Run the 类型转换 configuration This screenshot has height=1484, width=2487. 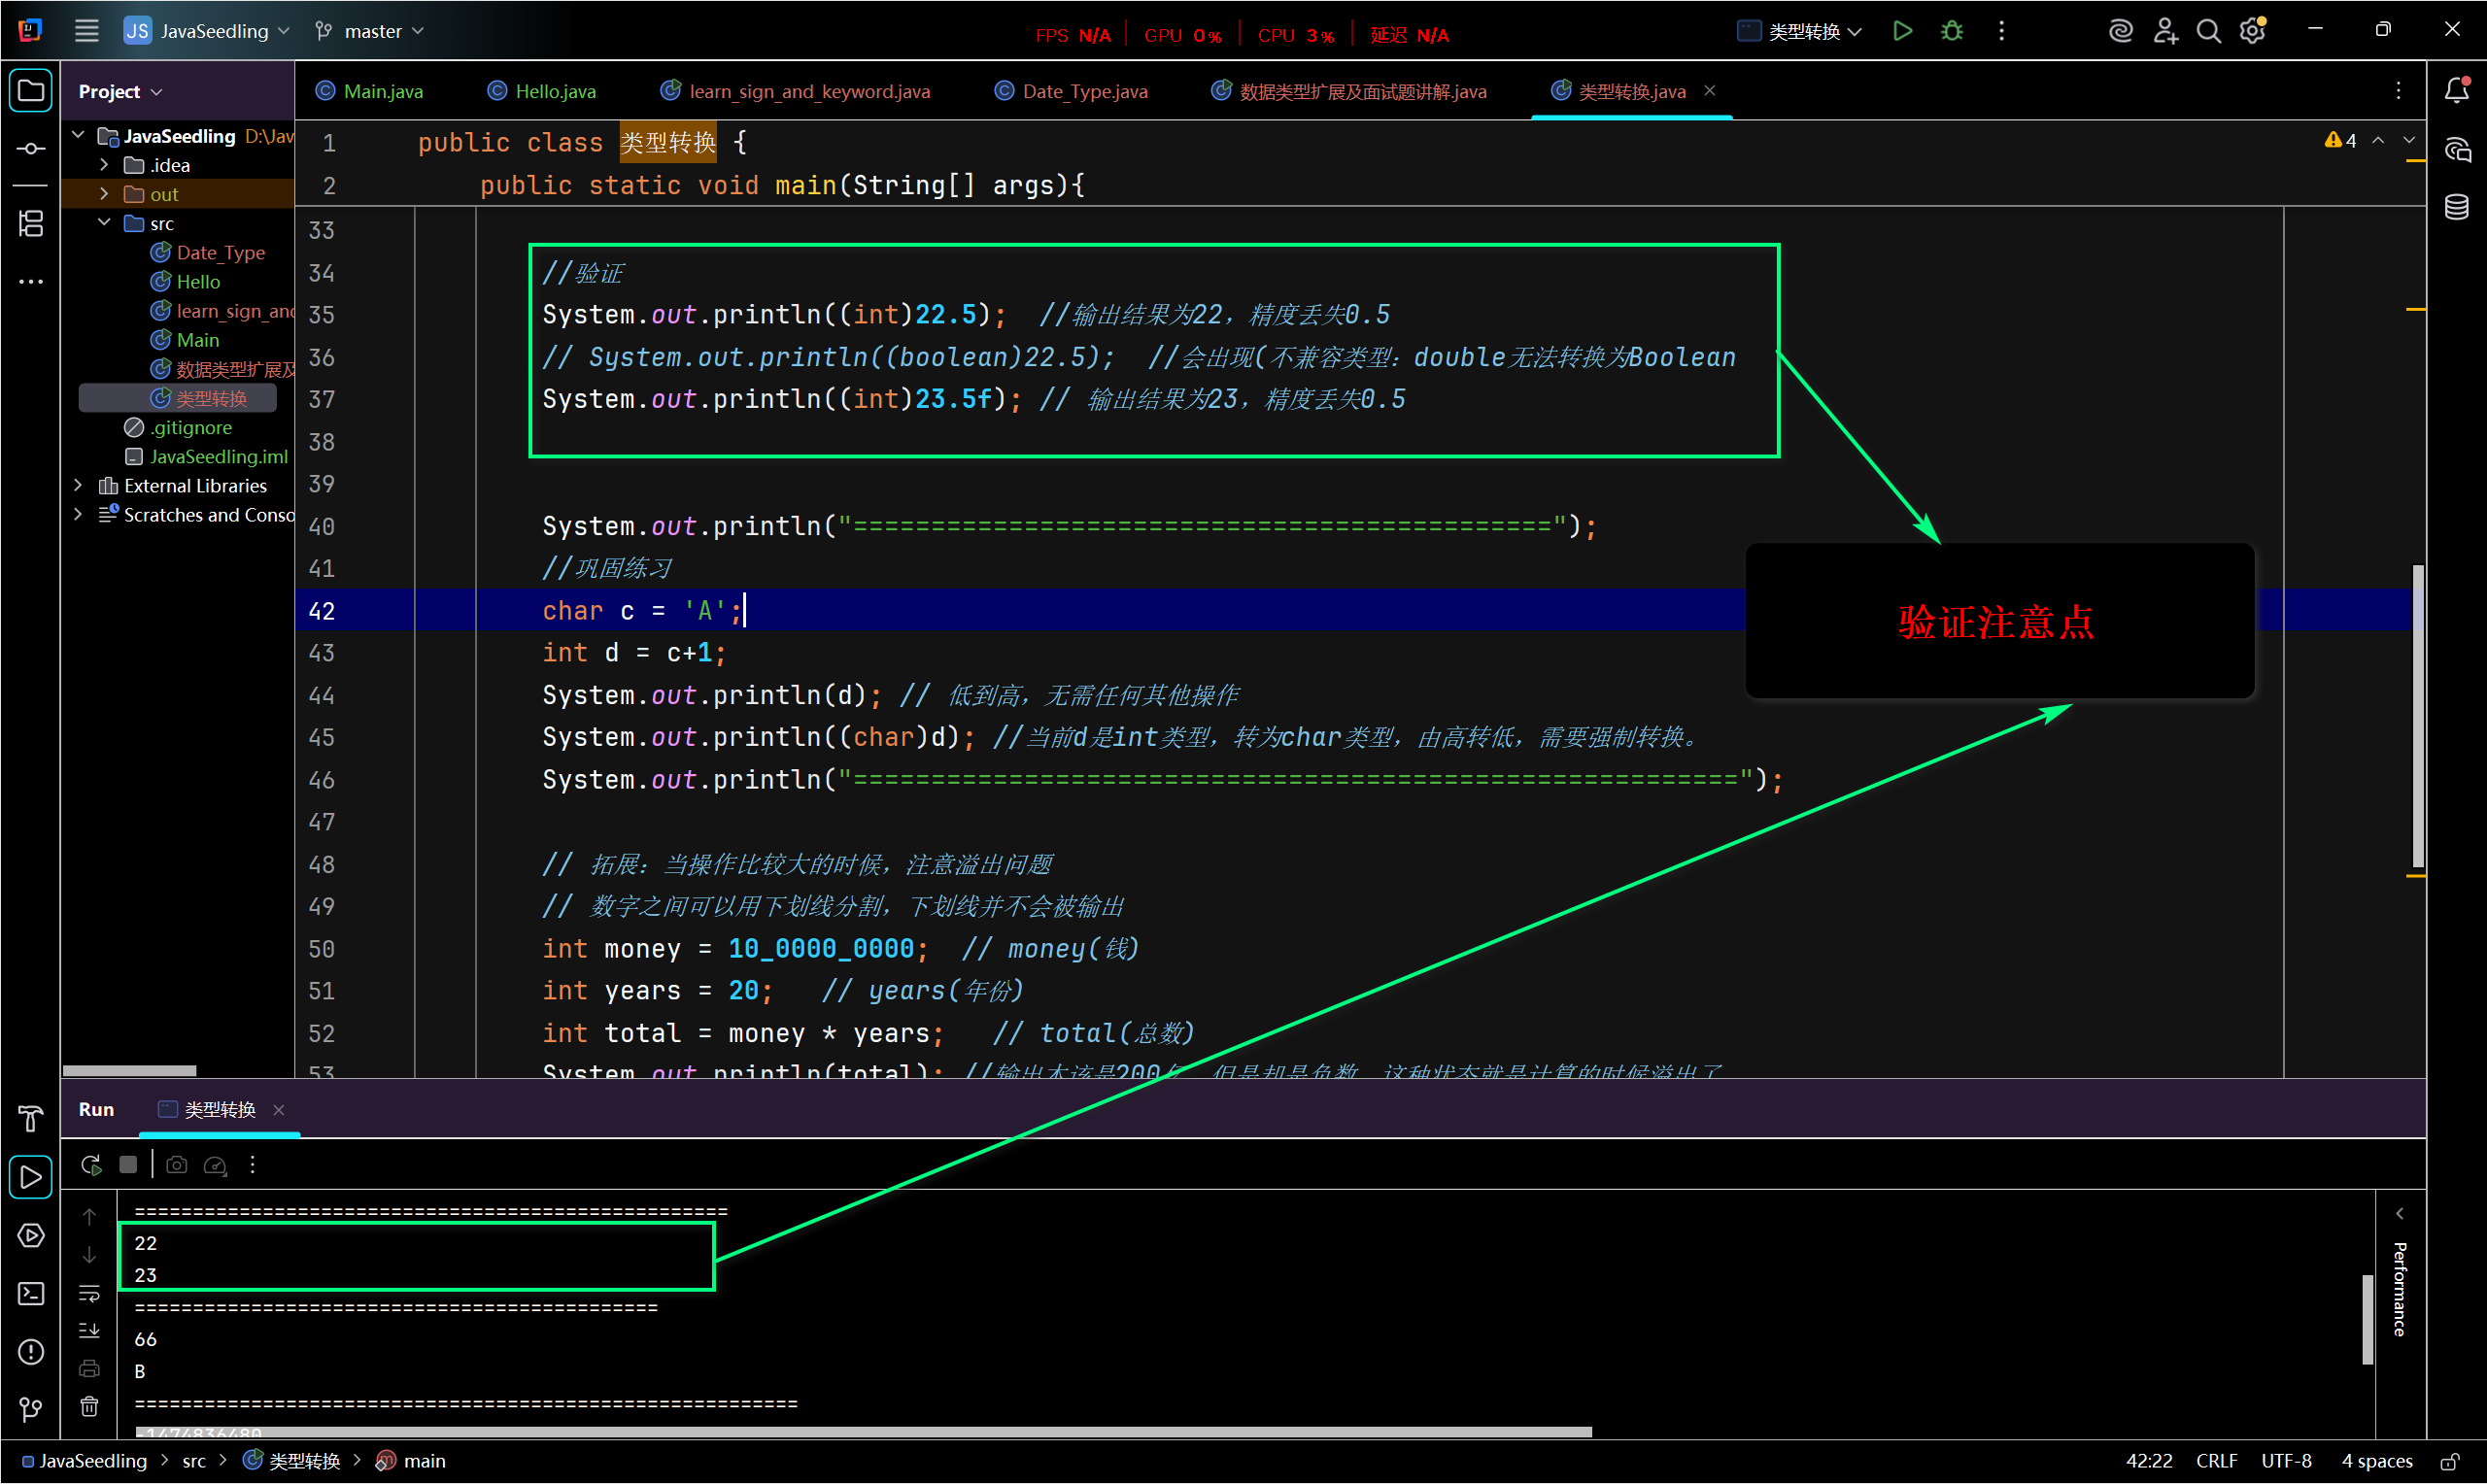point(1902,31)
